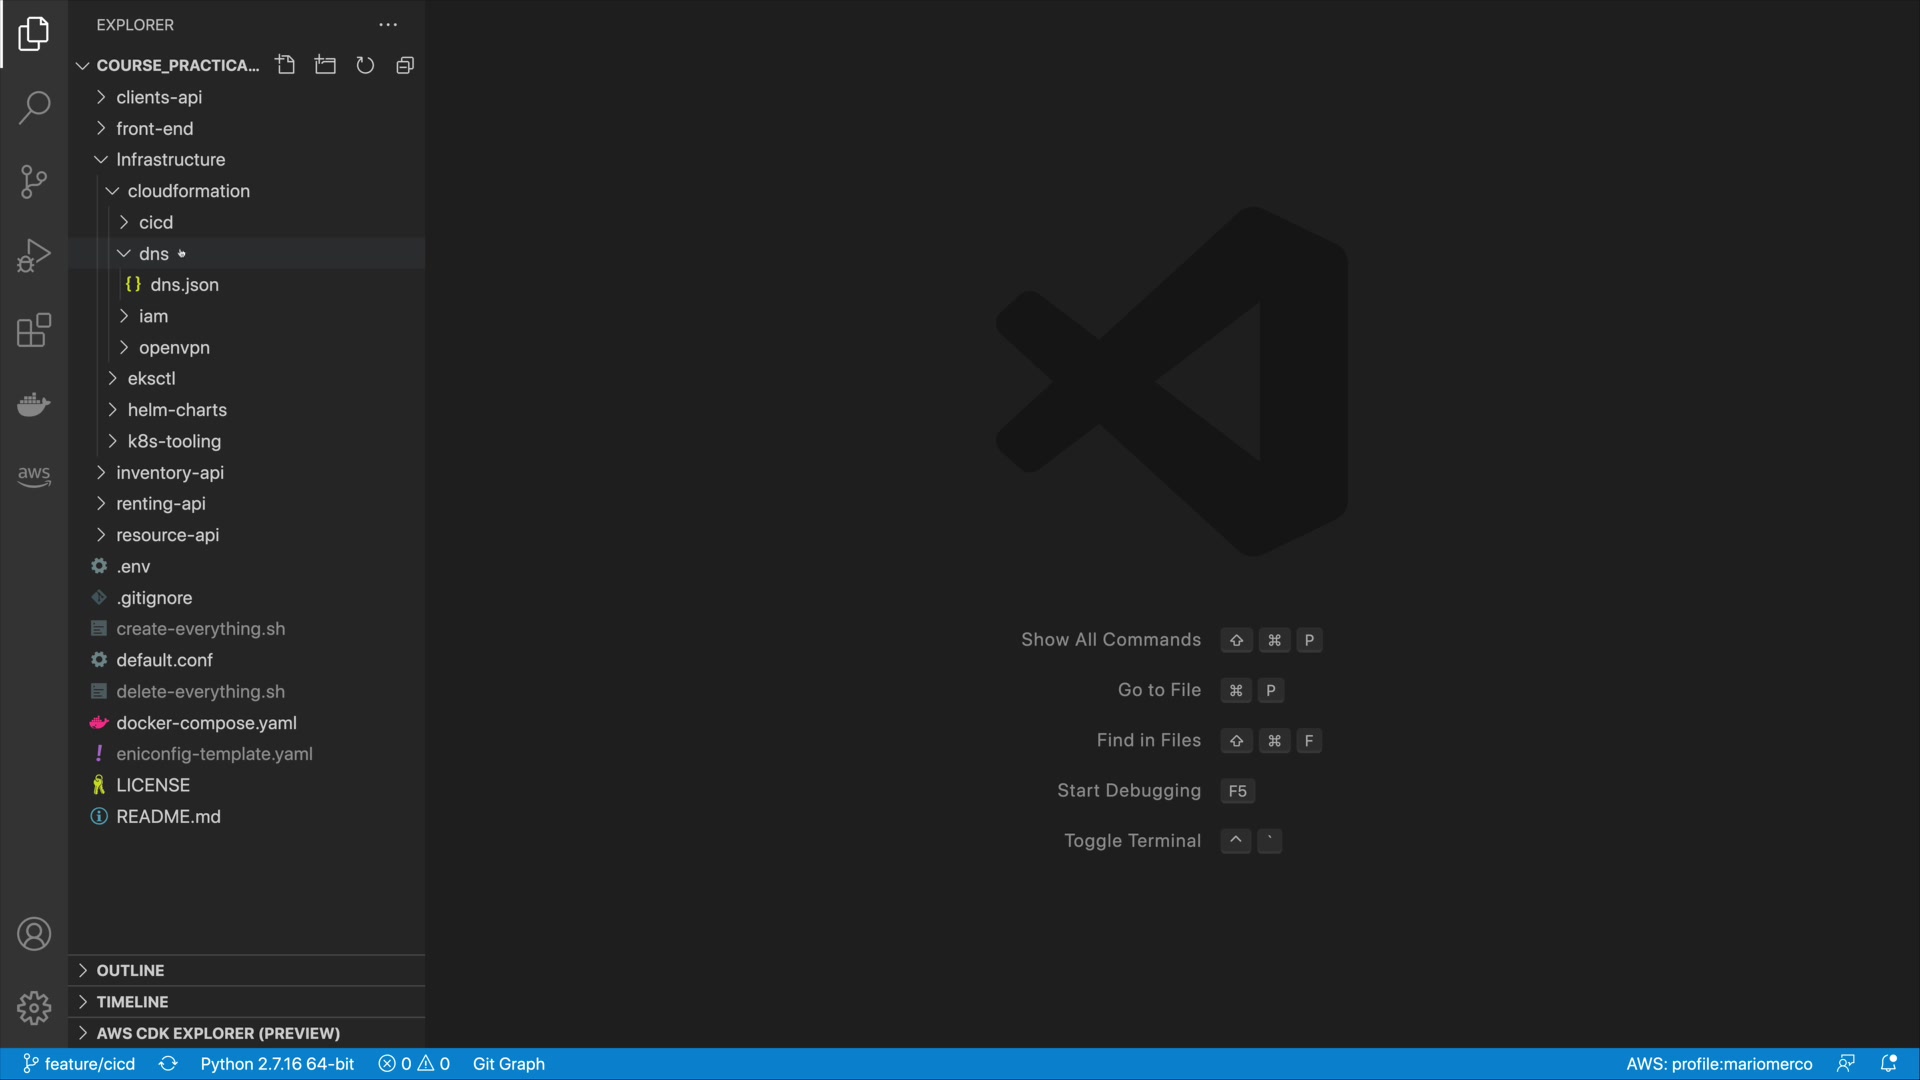The height and width of the screenshot is (1080, 1920).
Task: Click the New File icon in Explorer
Action: coord(286,65)
